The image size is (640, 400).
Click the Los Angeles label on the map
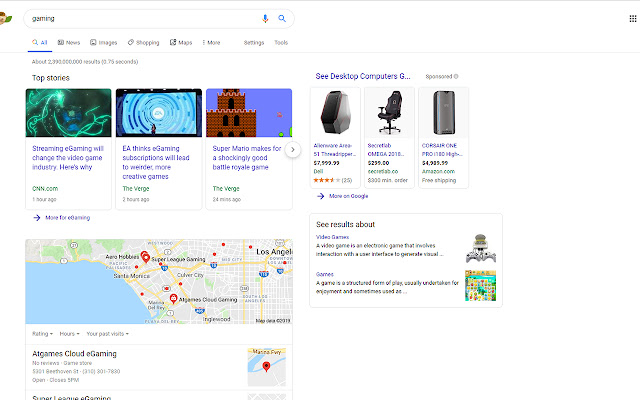[274, 252]
